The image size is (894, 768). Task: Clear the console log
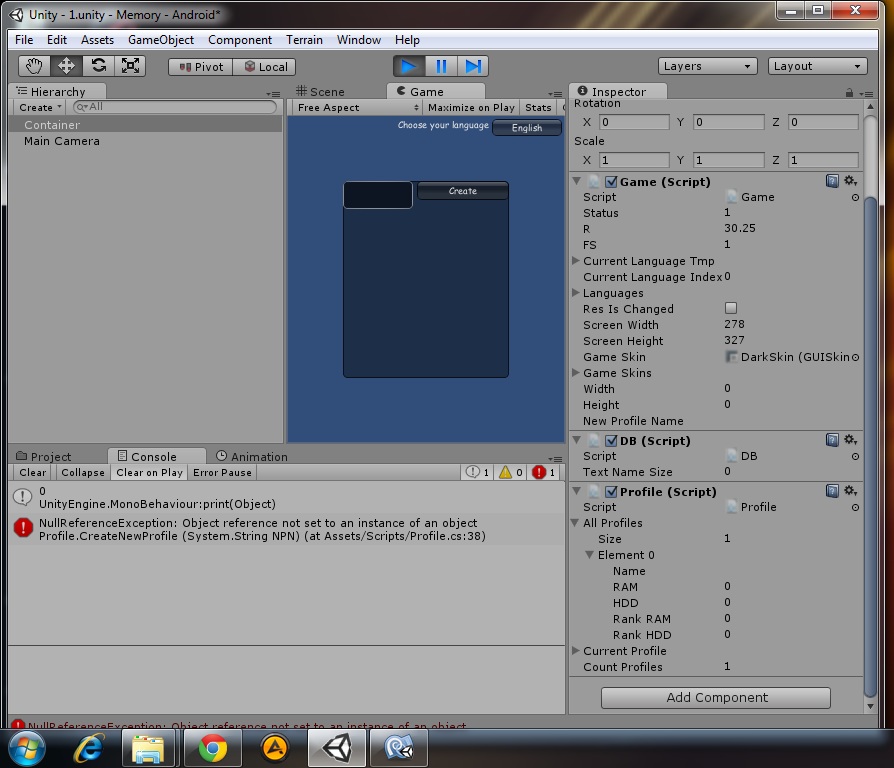click(x=32, y=473)
